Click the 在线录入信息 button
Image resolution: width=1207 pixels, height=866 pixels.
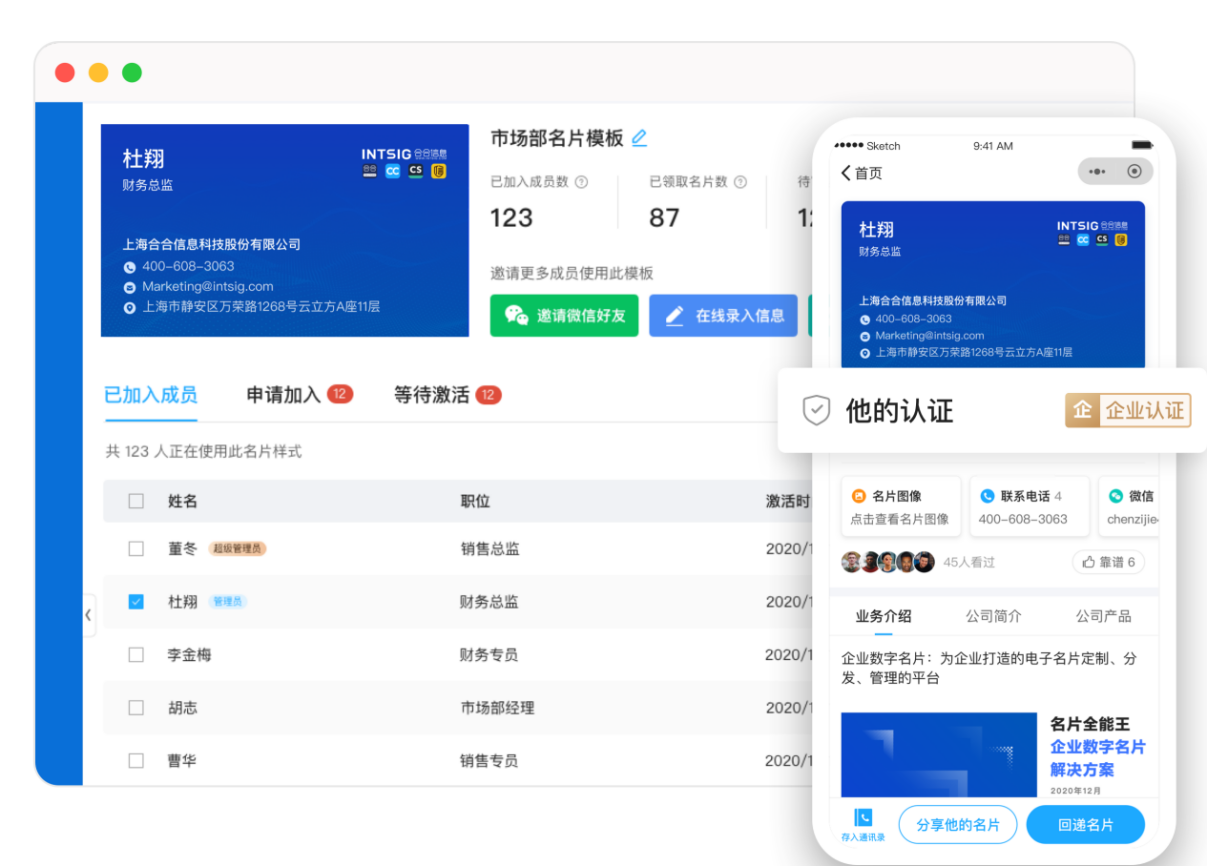coord(723,315)
